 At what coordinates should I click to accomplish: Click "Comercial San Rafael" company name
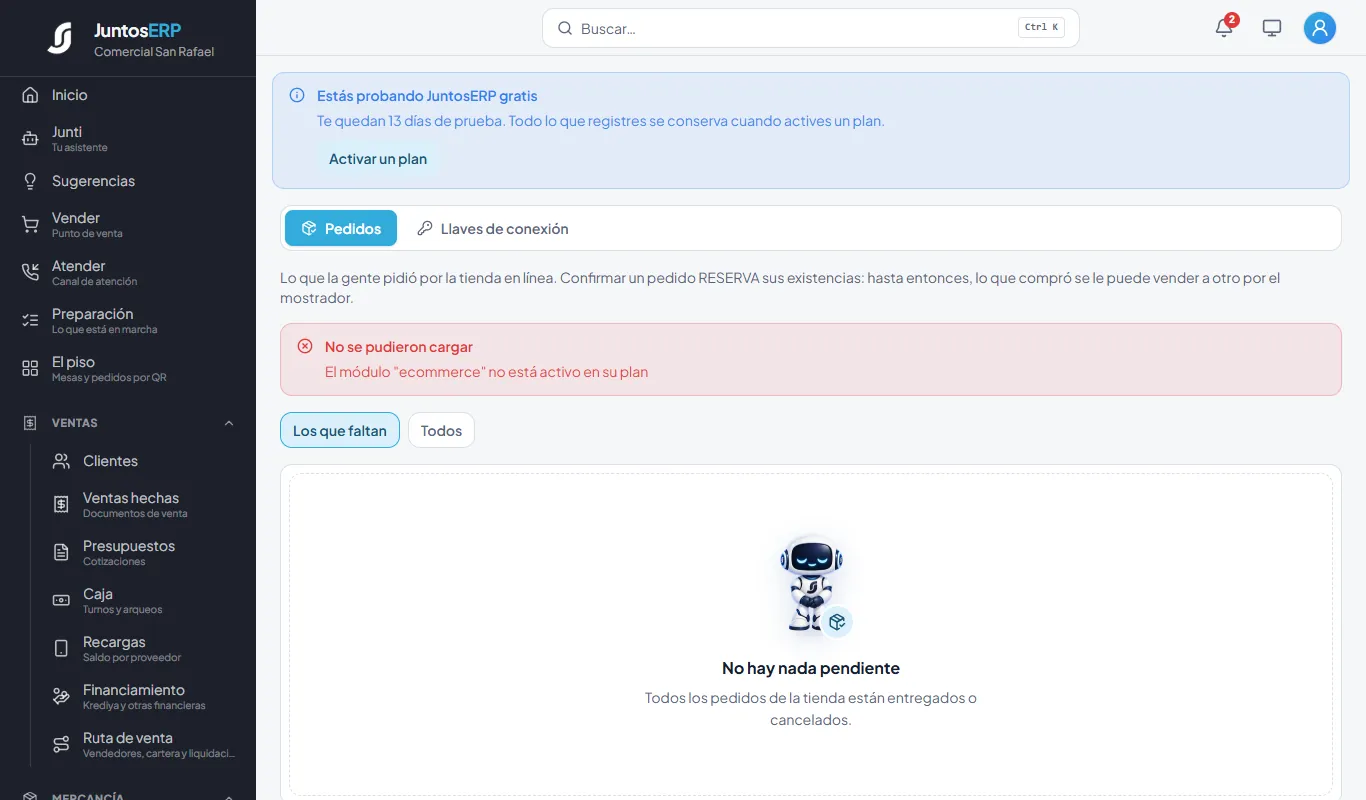point(154,52)
